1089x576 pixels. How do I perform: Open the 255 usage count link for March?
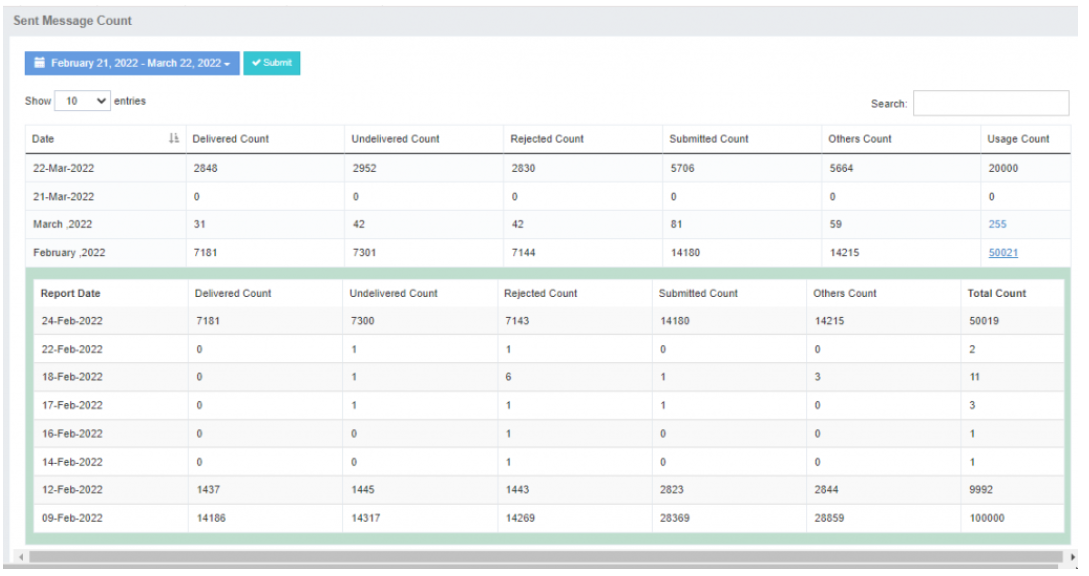[x=997, y=225]
